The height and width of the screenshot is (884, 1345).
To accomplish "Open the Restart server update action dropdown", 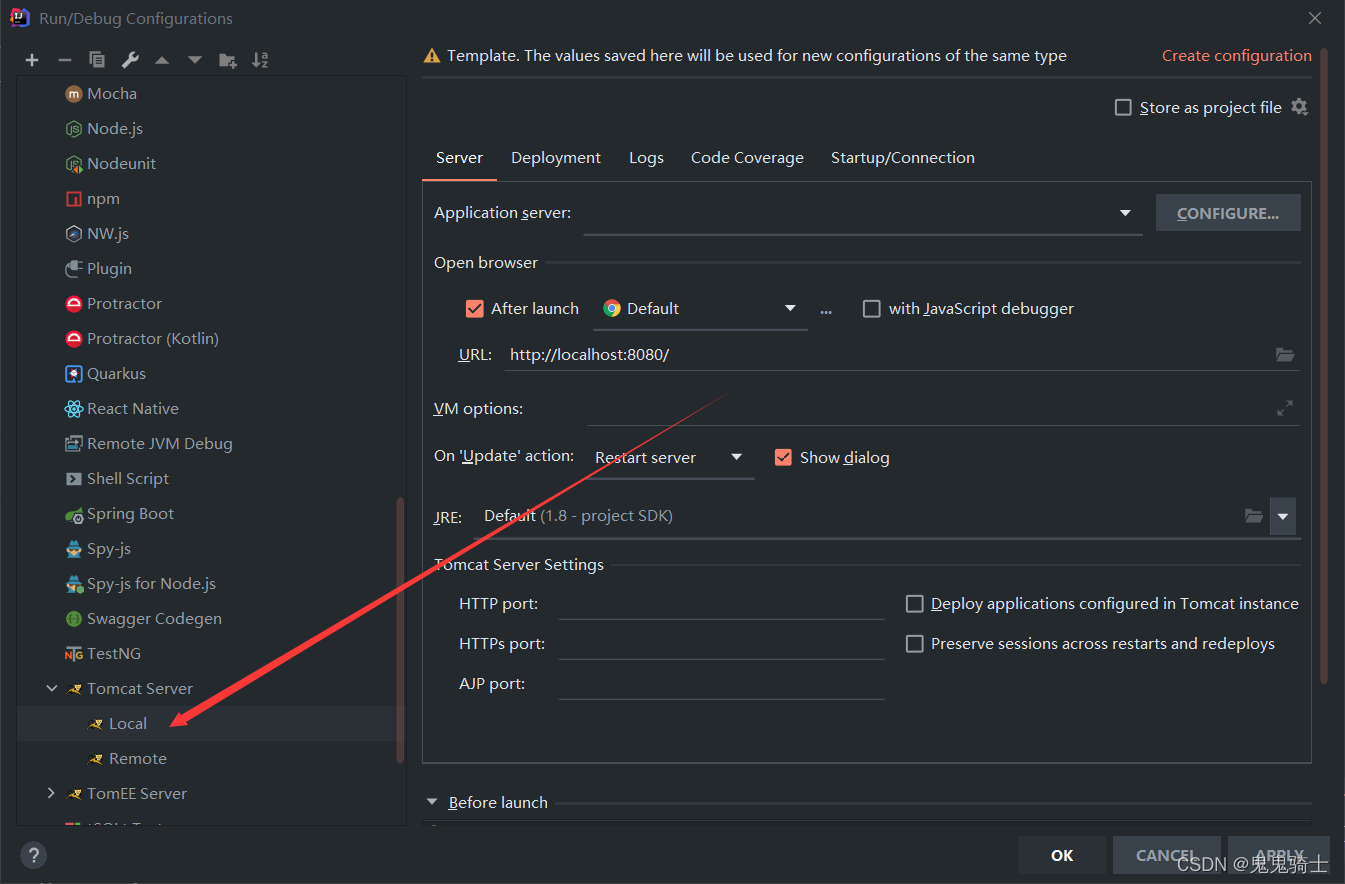I will (x=737, y=457).
